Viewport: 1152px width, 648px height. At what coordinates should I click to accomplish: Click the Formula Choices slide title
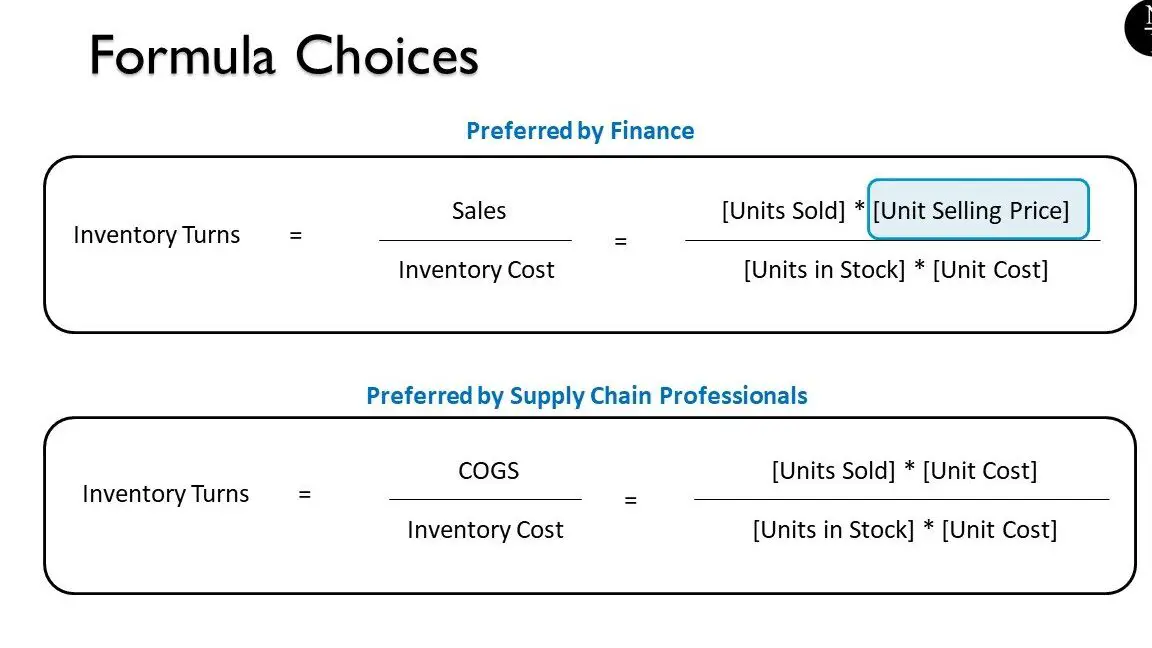coord(284,55)
